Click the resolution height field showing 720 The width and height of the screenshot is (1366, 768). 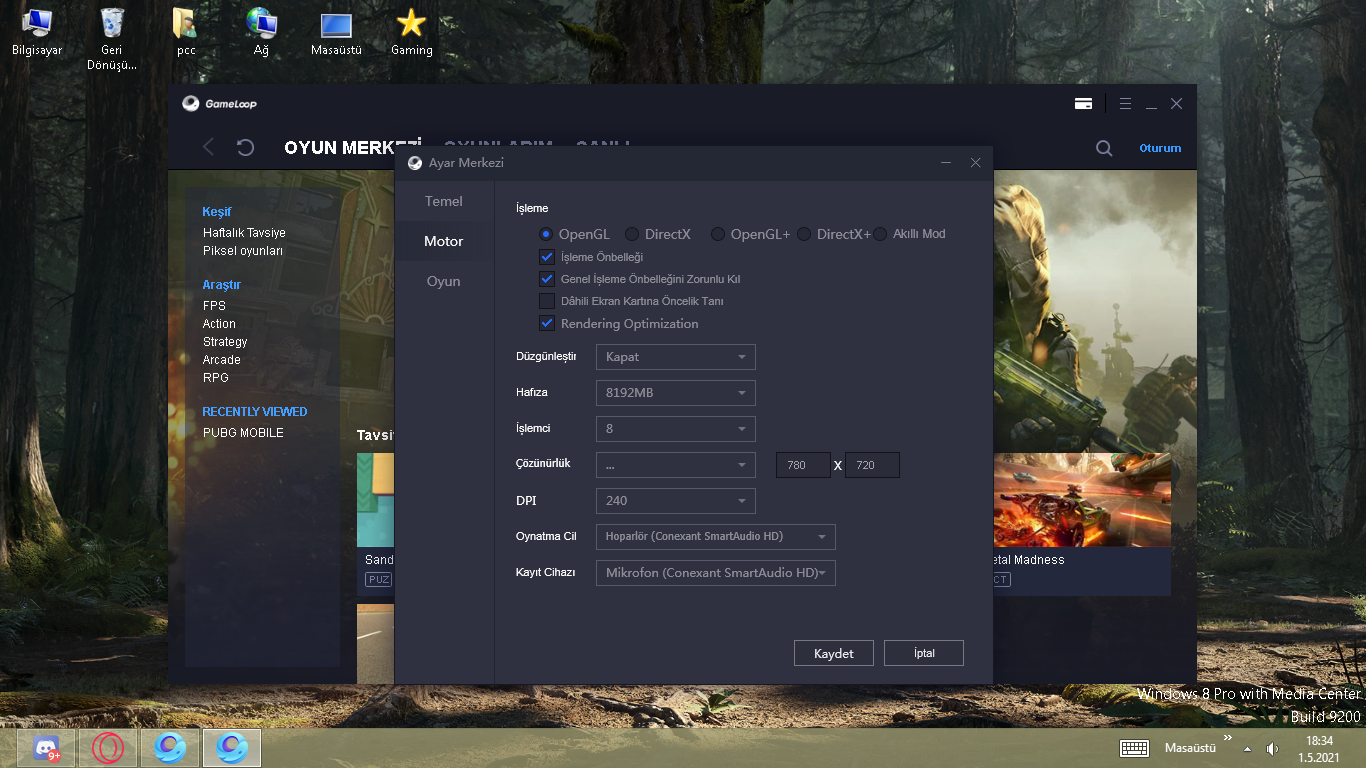click(x=872, y=465)
